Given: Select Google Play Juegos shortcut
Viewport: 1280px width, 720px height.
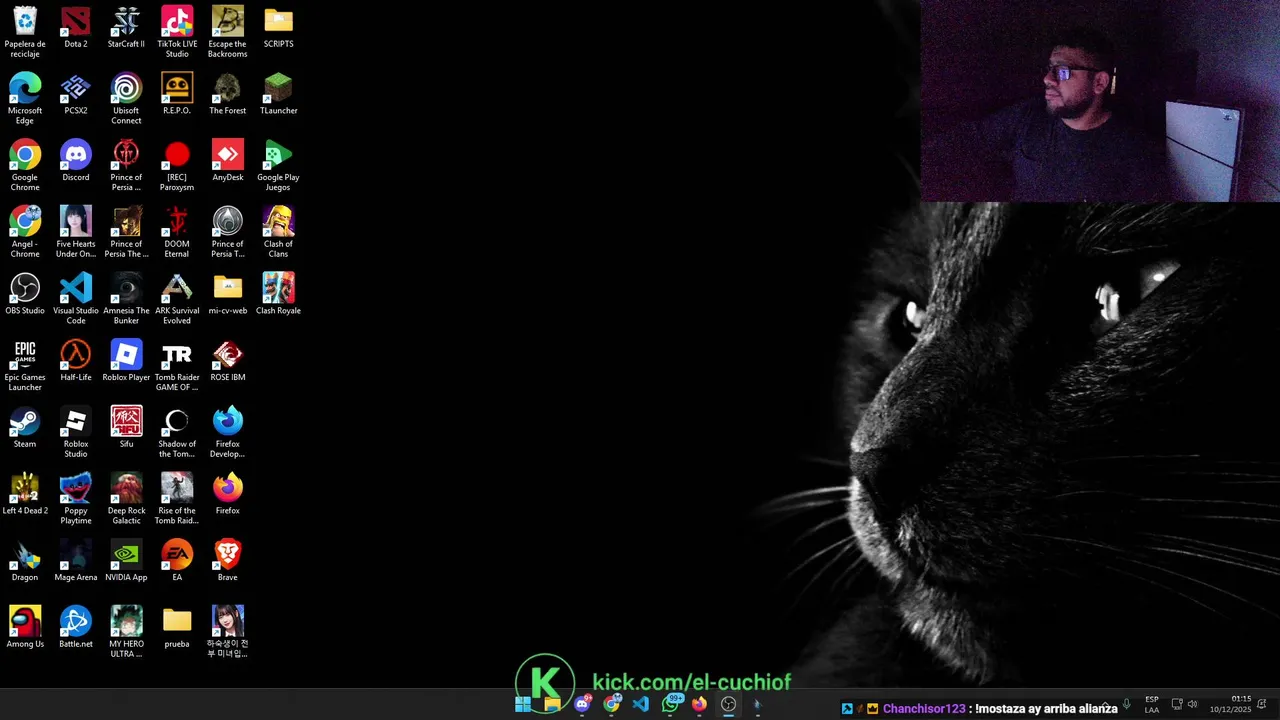Looking at the screenshot, I should [278, 166].
